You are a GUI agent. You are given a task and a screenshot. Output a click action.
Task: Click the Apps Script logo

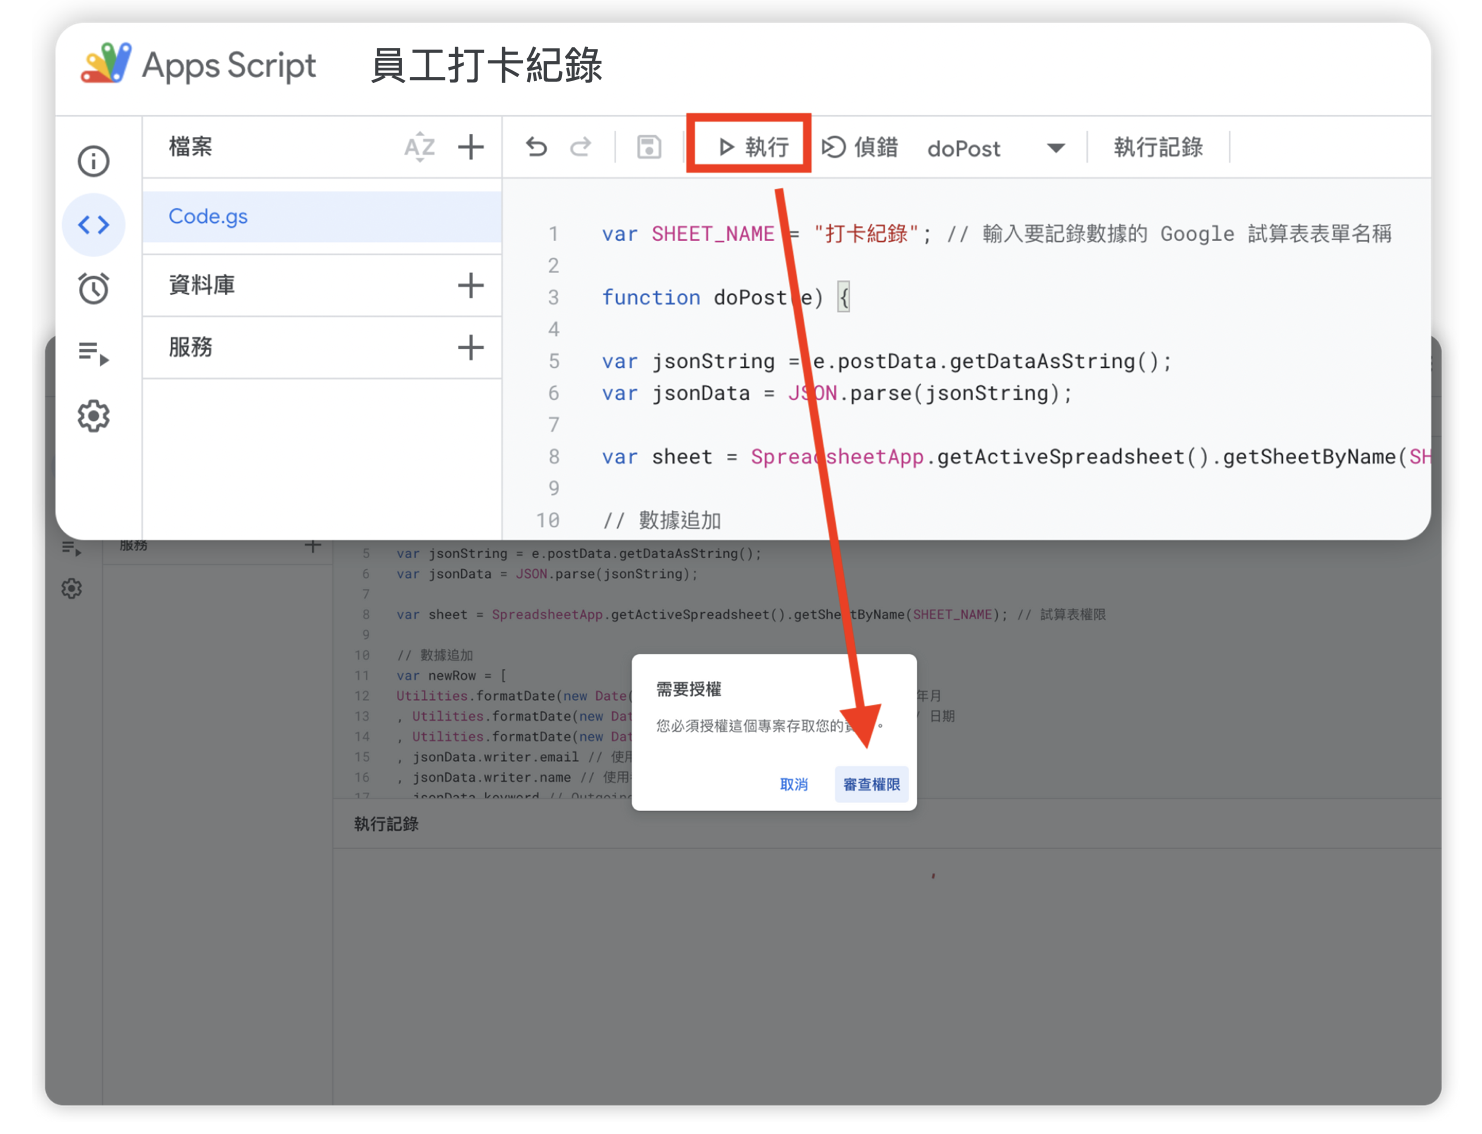coord(107,65)
